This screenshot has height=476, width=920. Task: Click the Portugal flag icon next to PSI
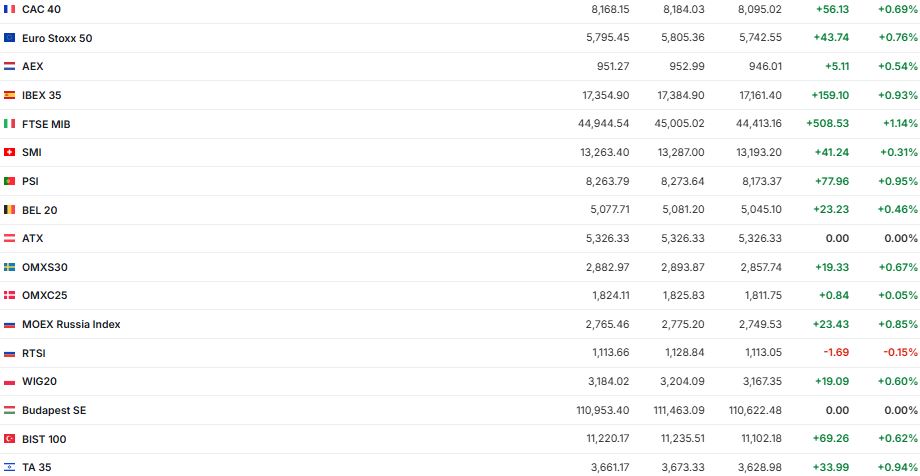[x=10, y=181]
